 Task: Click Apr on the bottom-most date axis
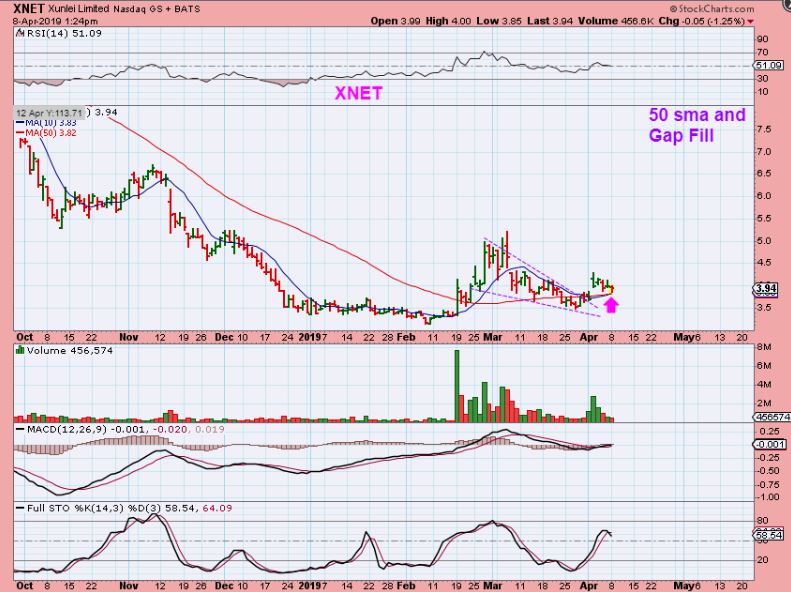pos(588,586)
